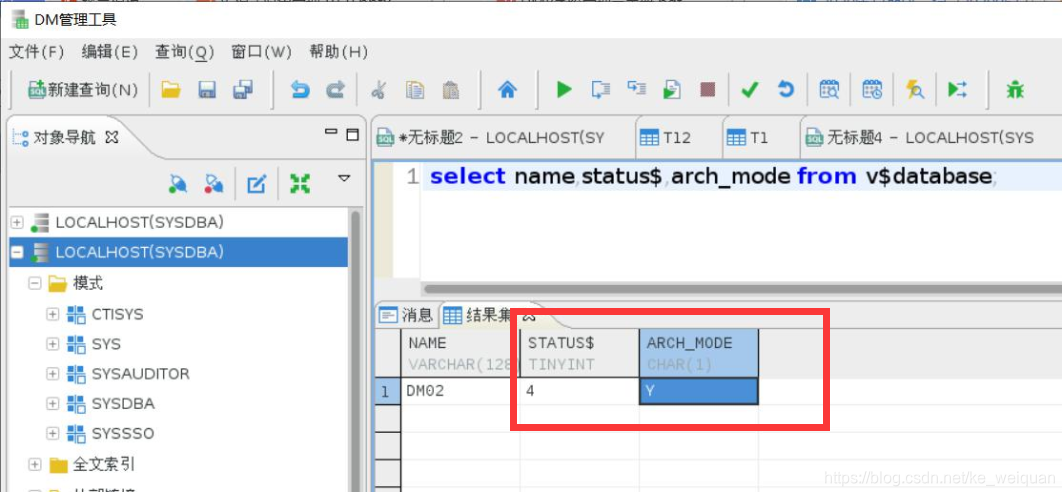
Task: Switch to the T12 tab
Action: (666, 138)
